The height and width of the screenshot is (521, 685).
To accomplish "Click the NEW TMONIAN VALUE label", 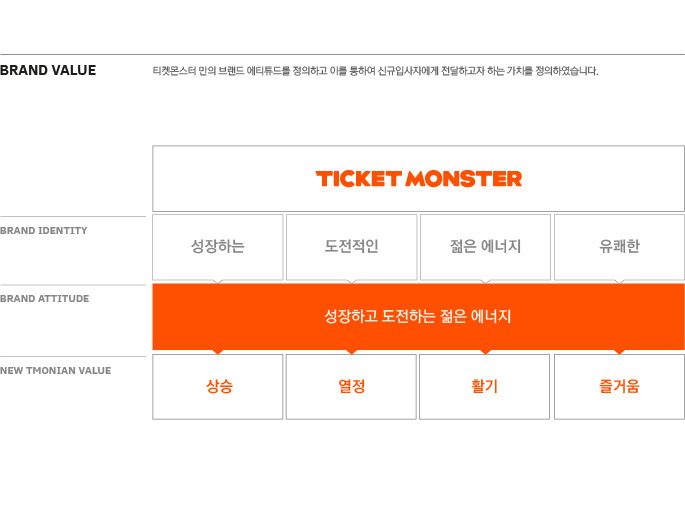I will [55, 371].
